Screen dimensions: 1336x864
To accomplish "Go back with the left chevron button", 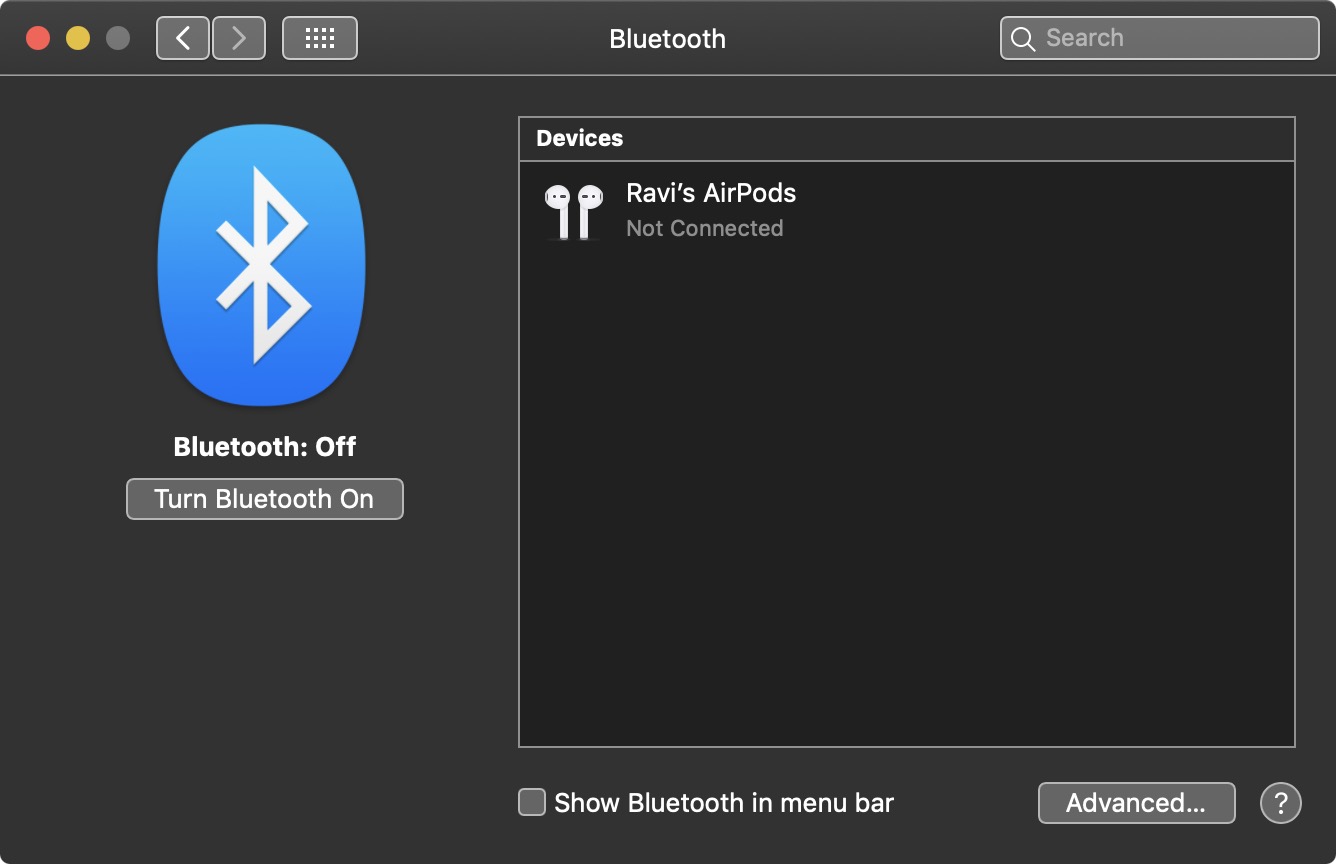I will pyautogui.click(x=183, y=39).
